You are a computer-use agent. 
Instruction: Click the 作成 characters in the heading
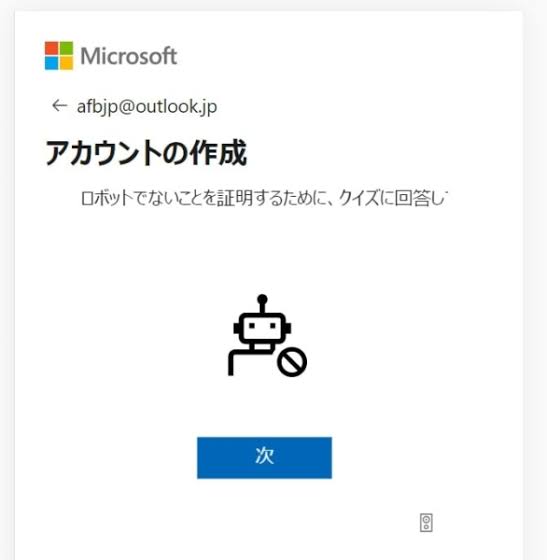219,153
